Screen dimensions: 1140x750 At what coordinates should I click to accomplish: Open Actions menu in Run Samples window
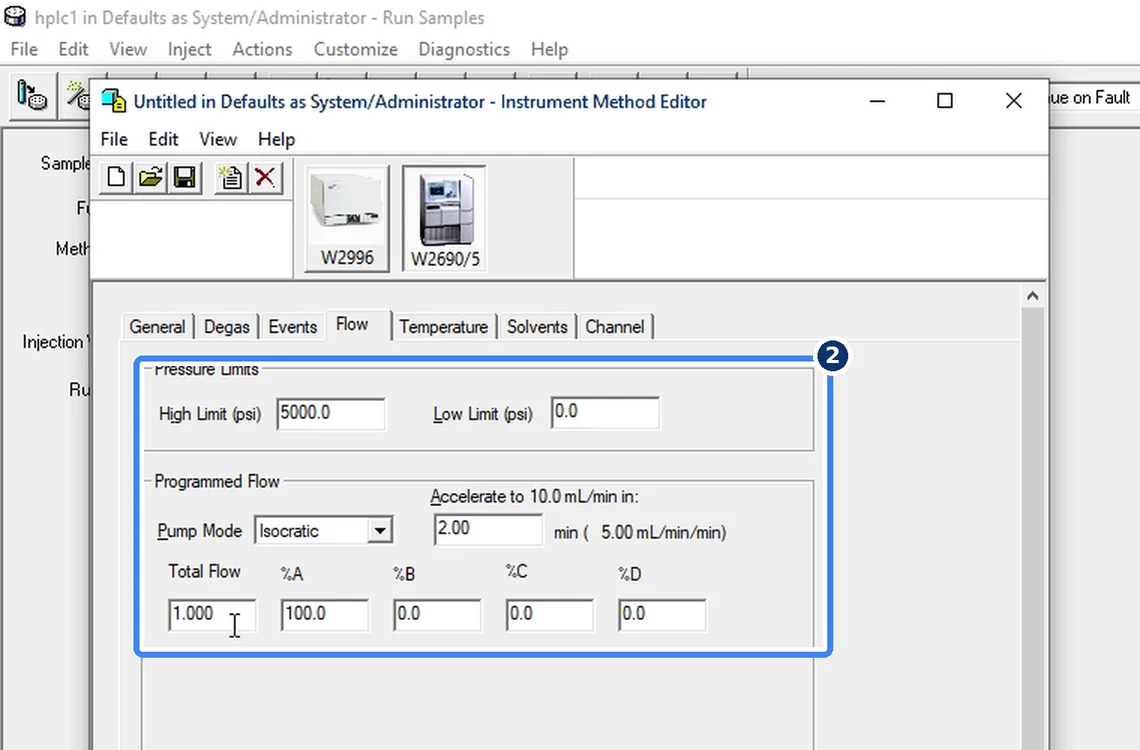click(262, 49)
